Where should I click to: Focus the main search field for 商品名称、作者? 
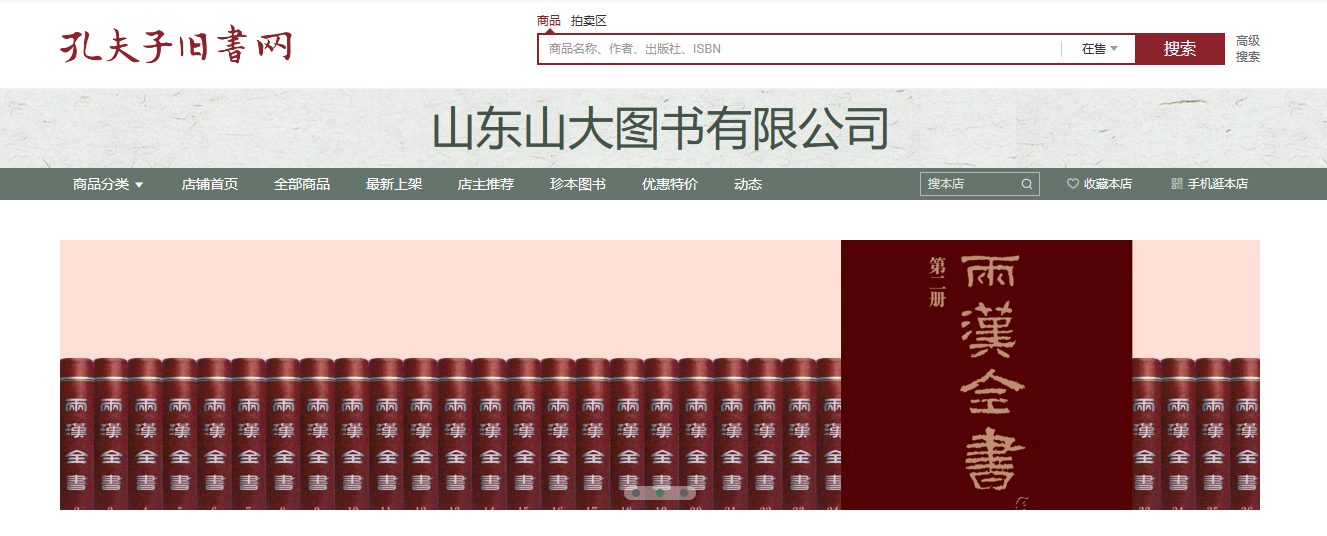click(800, 49)
